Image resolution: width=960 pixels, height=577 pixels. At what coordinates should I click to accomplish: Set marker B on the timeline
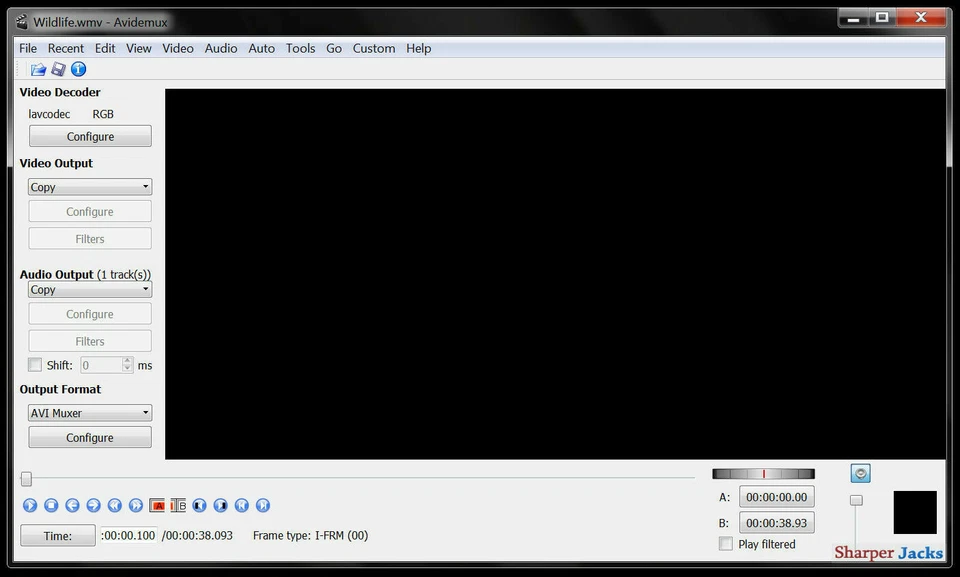(178, 505)
